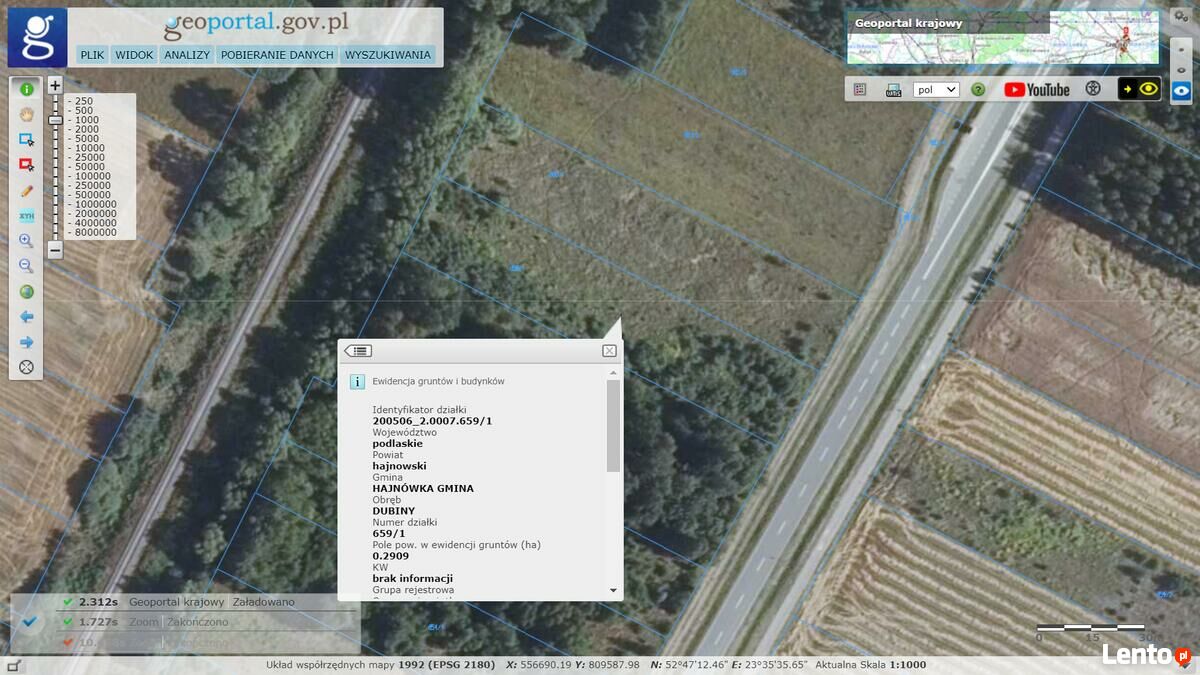Viewport: 1200px width, 675px height.
Task: Open the YouTube link
Action: (1036, 90)
